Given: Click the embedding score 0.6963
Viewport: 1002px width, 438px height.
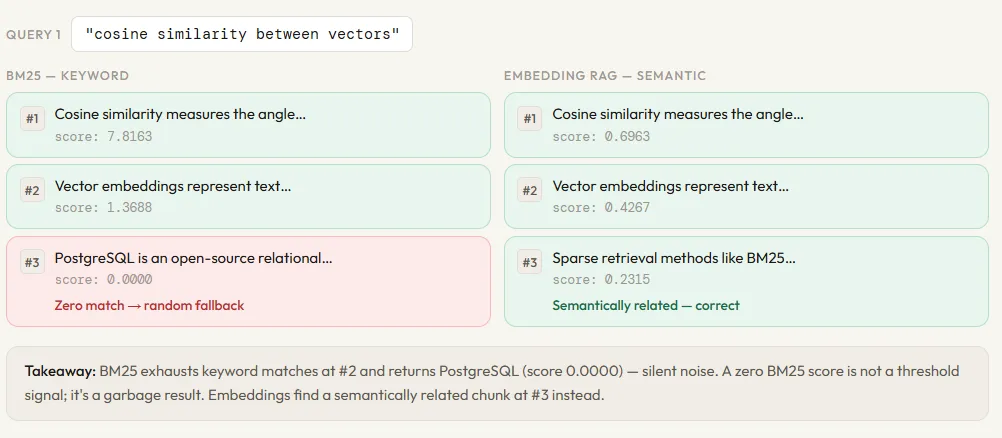Looking at the screenshot, I should click(601, 136).
